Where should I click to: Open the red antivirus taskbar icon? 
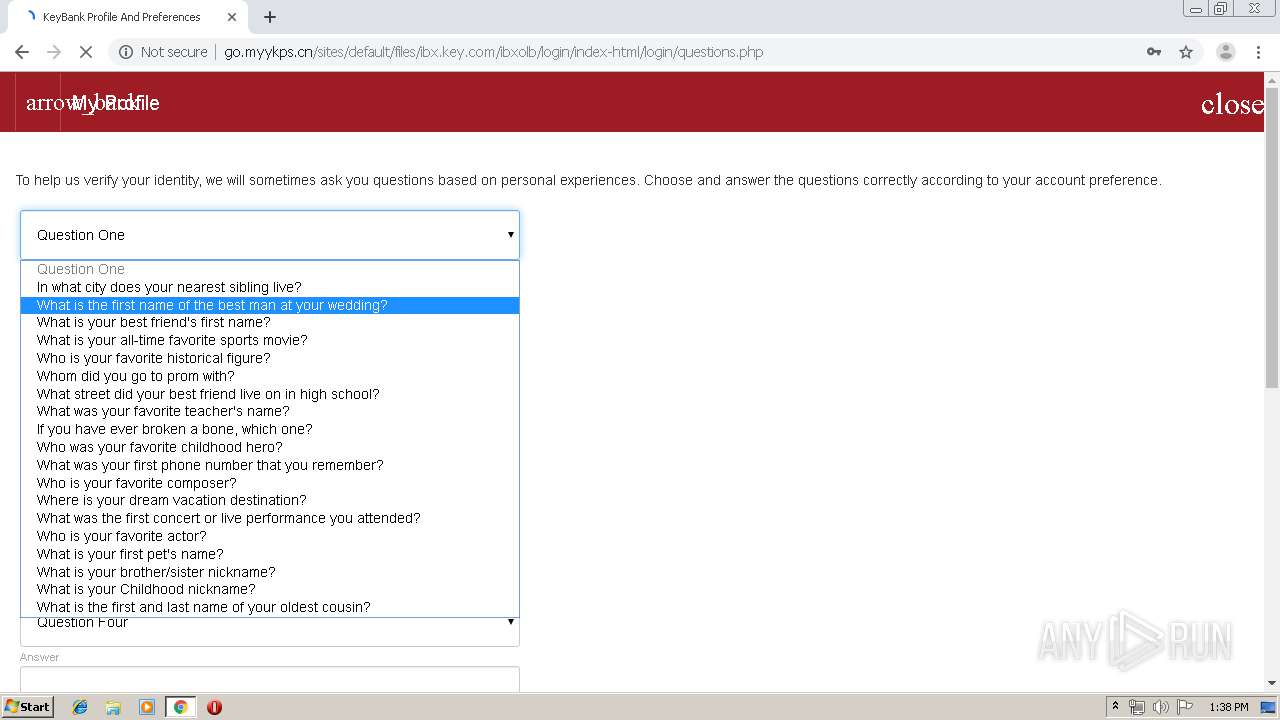point(214,707)
